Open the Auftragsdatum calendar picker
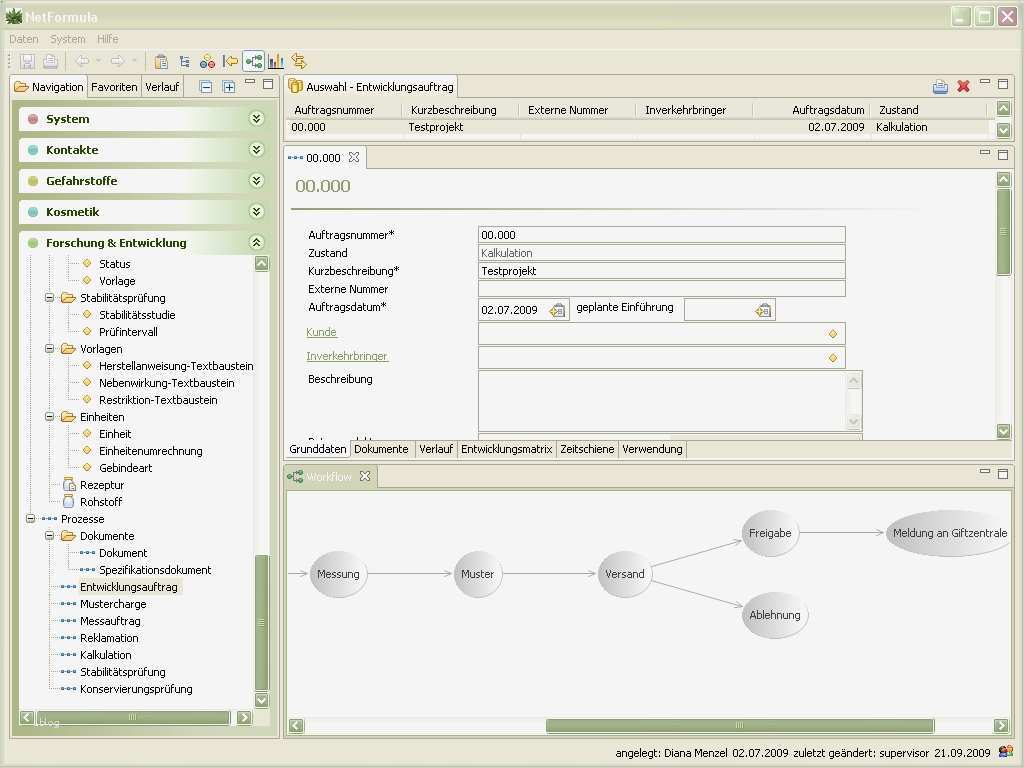This screenshot has height=768, width=1024. point(557,310)
